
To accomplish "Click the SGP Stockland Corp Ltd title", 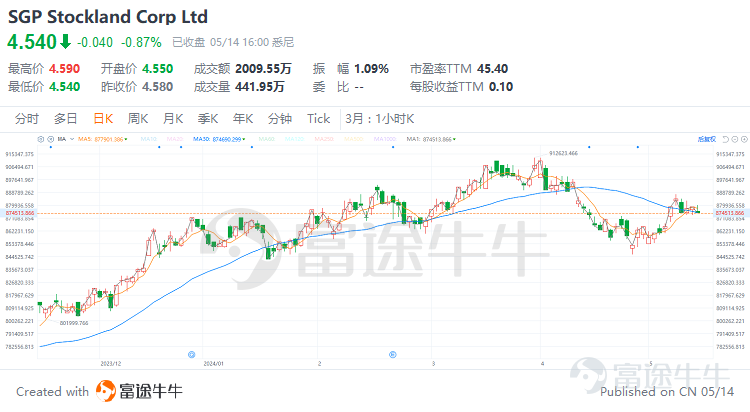I will pyautogui.click(x=108, y=17).
